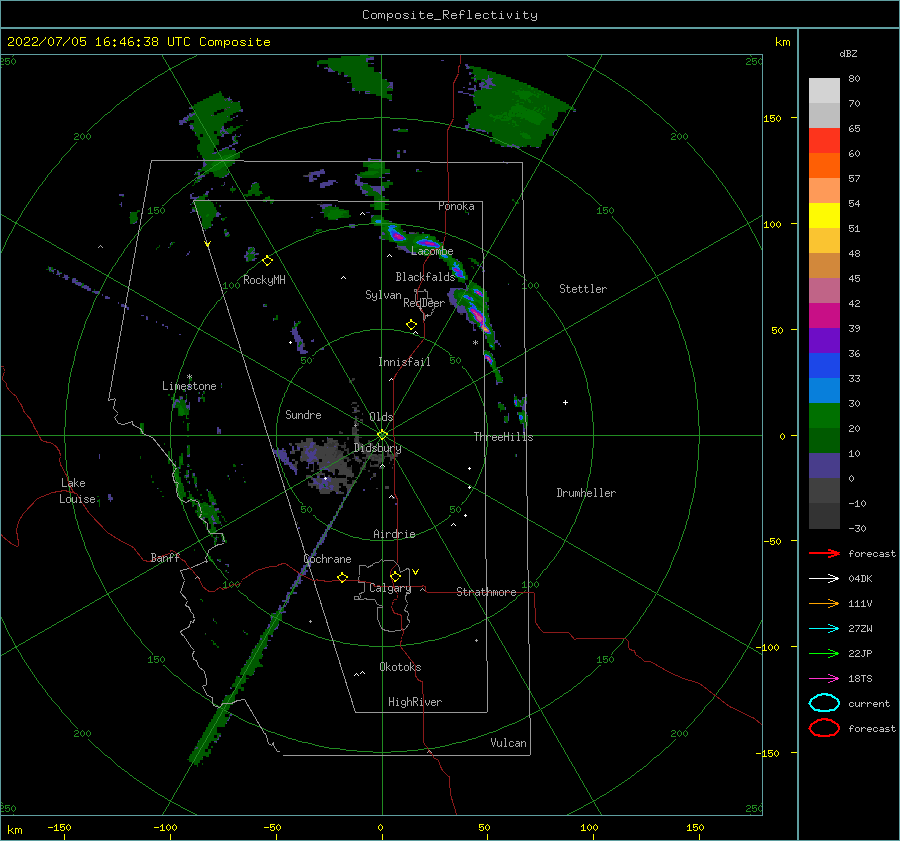Click the magenta swatch below 42 dBZ
900x841 pixels.
click(824, 316)
